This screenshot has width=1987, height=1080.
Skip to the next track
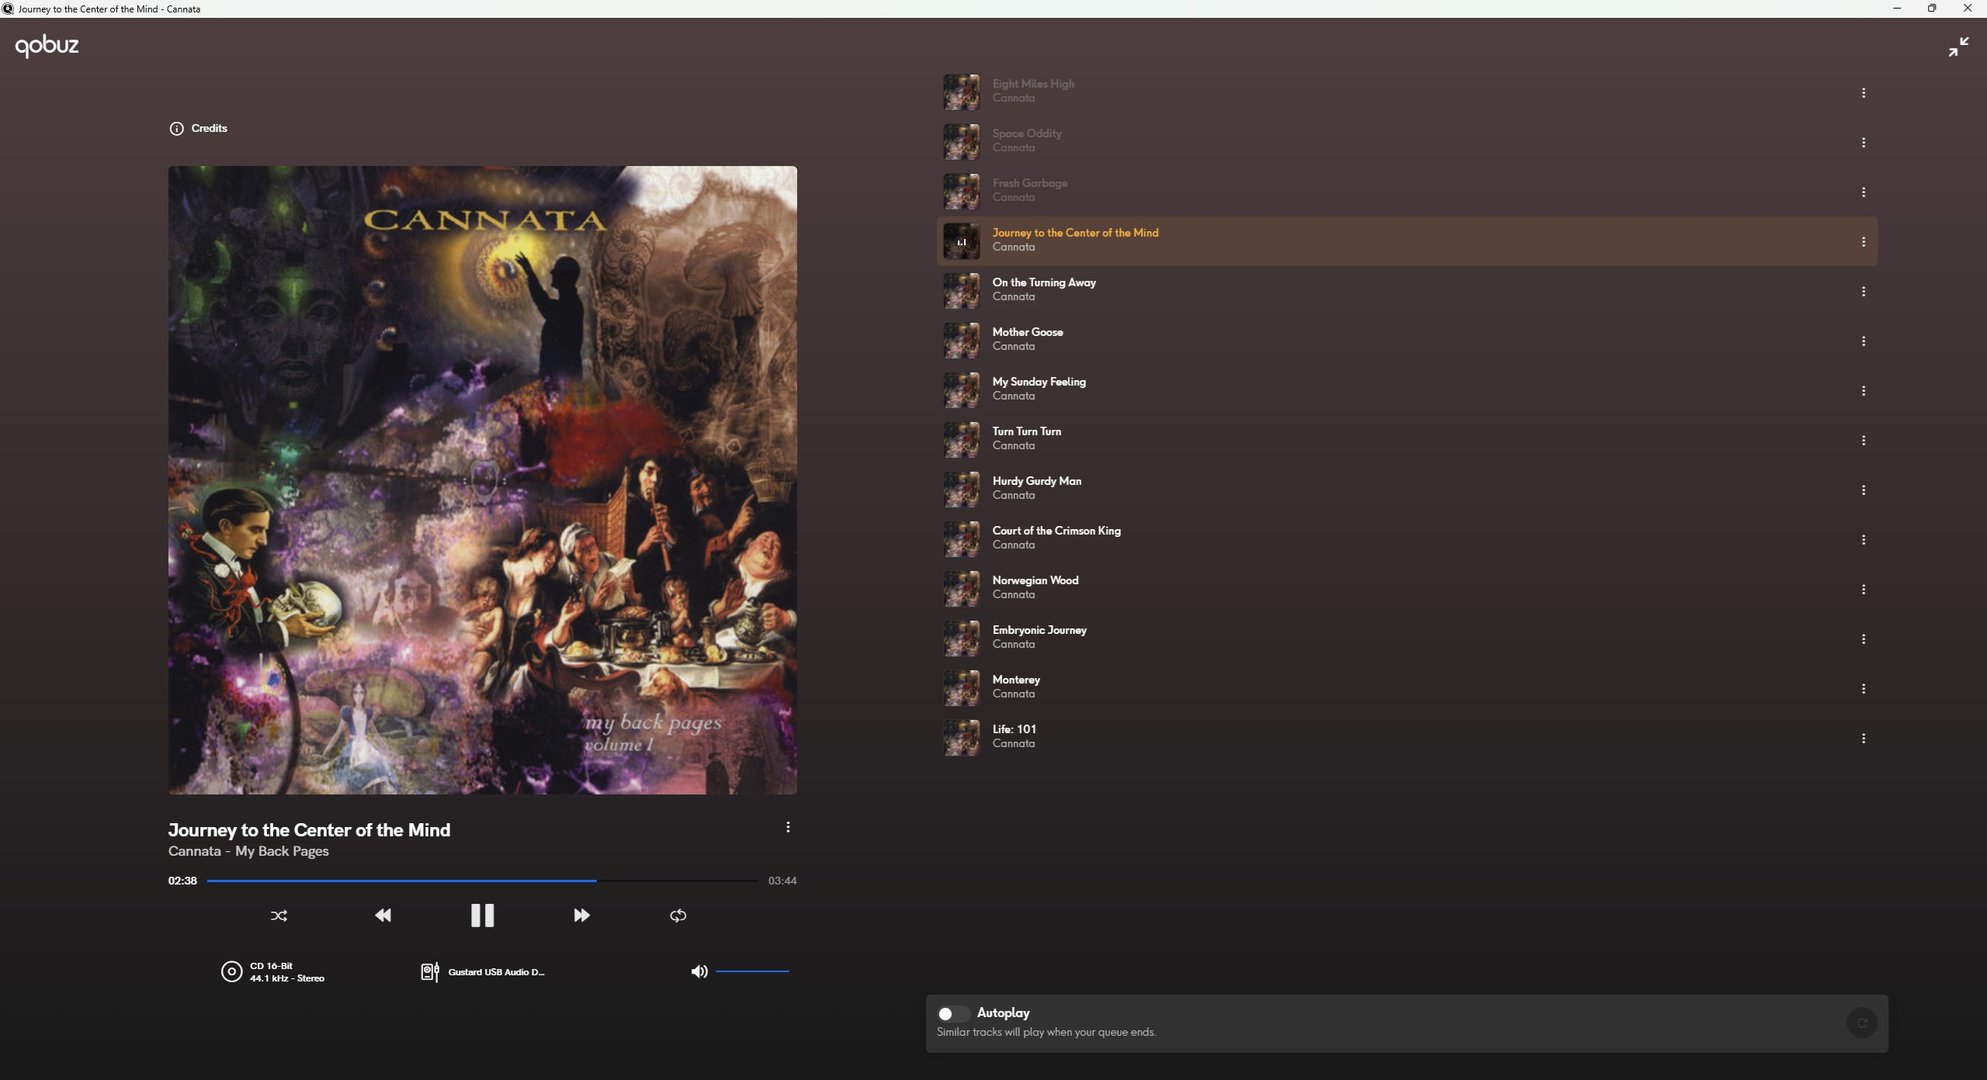581,915
